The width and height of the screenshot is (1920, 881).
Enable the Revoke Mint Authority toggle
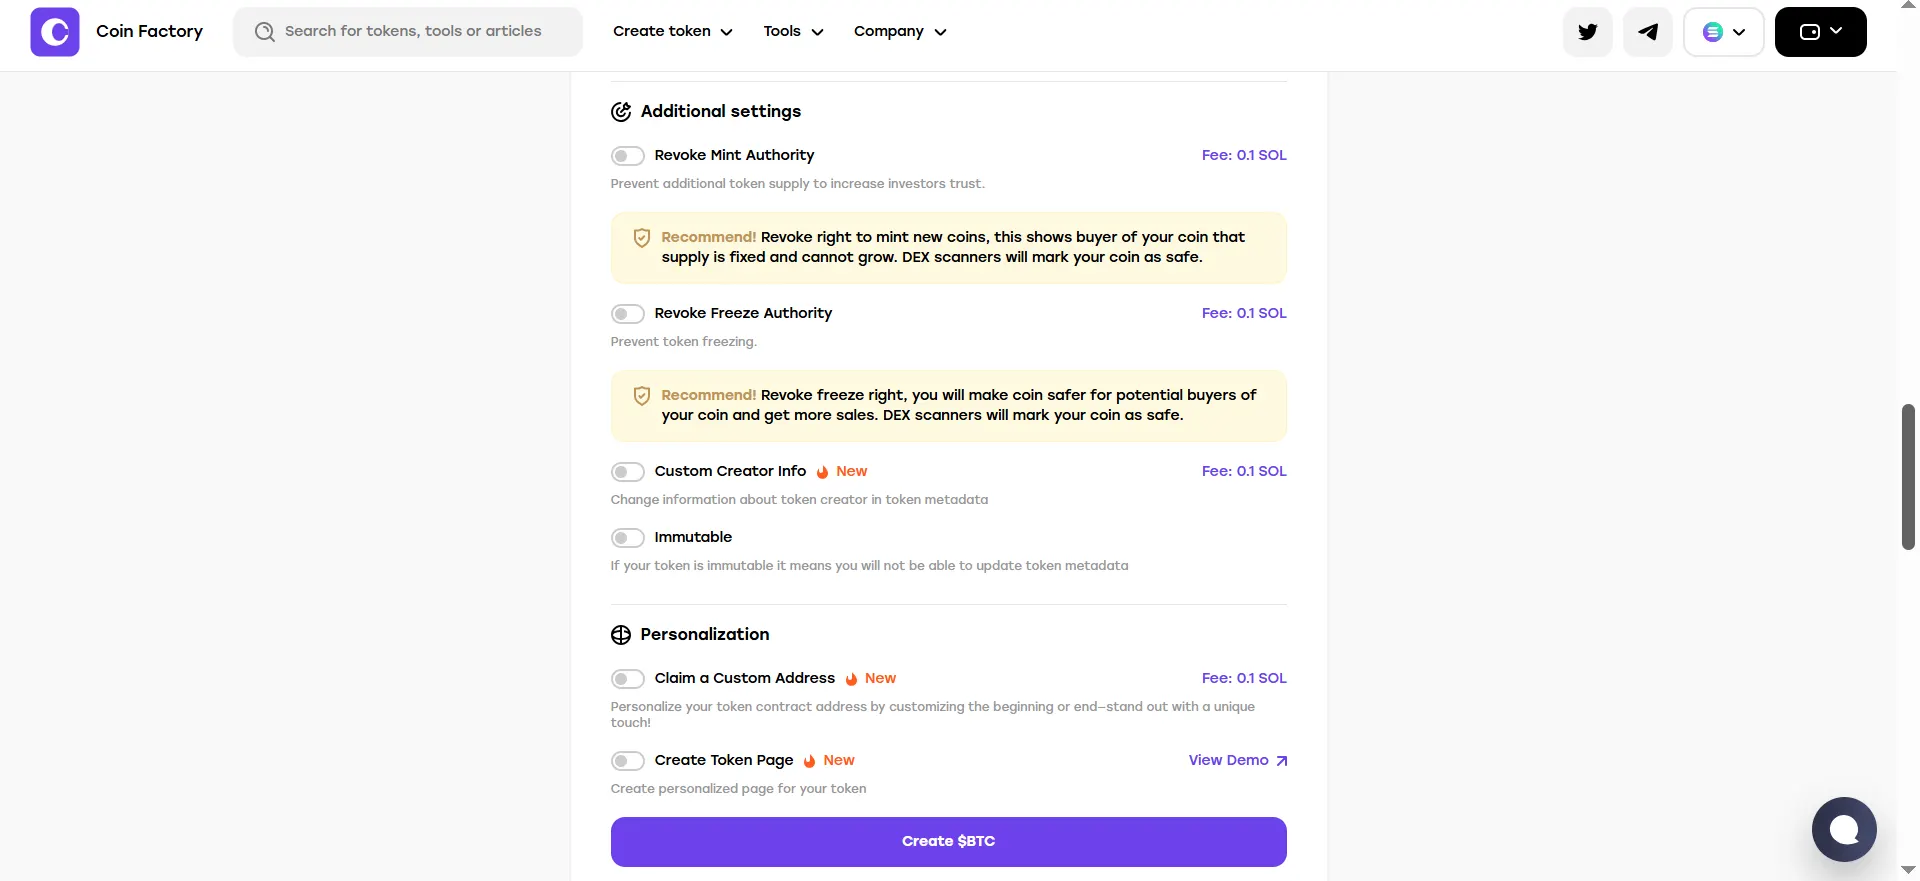coord(628,156)
